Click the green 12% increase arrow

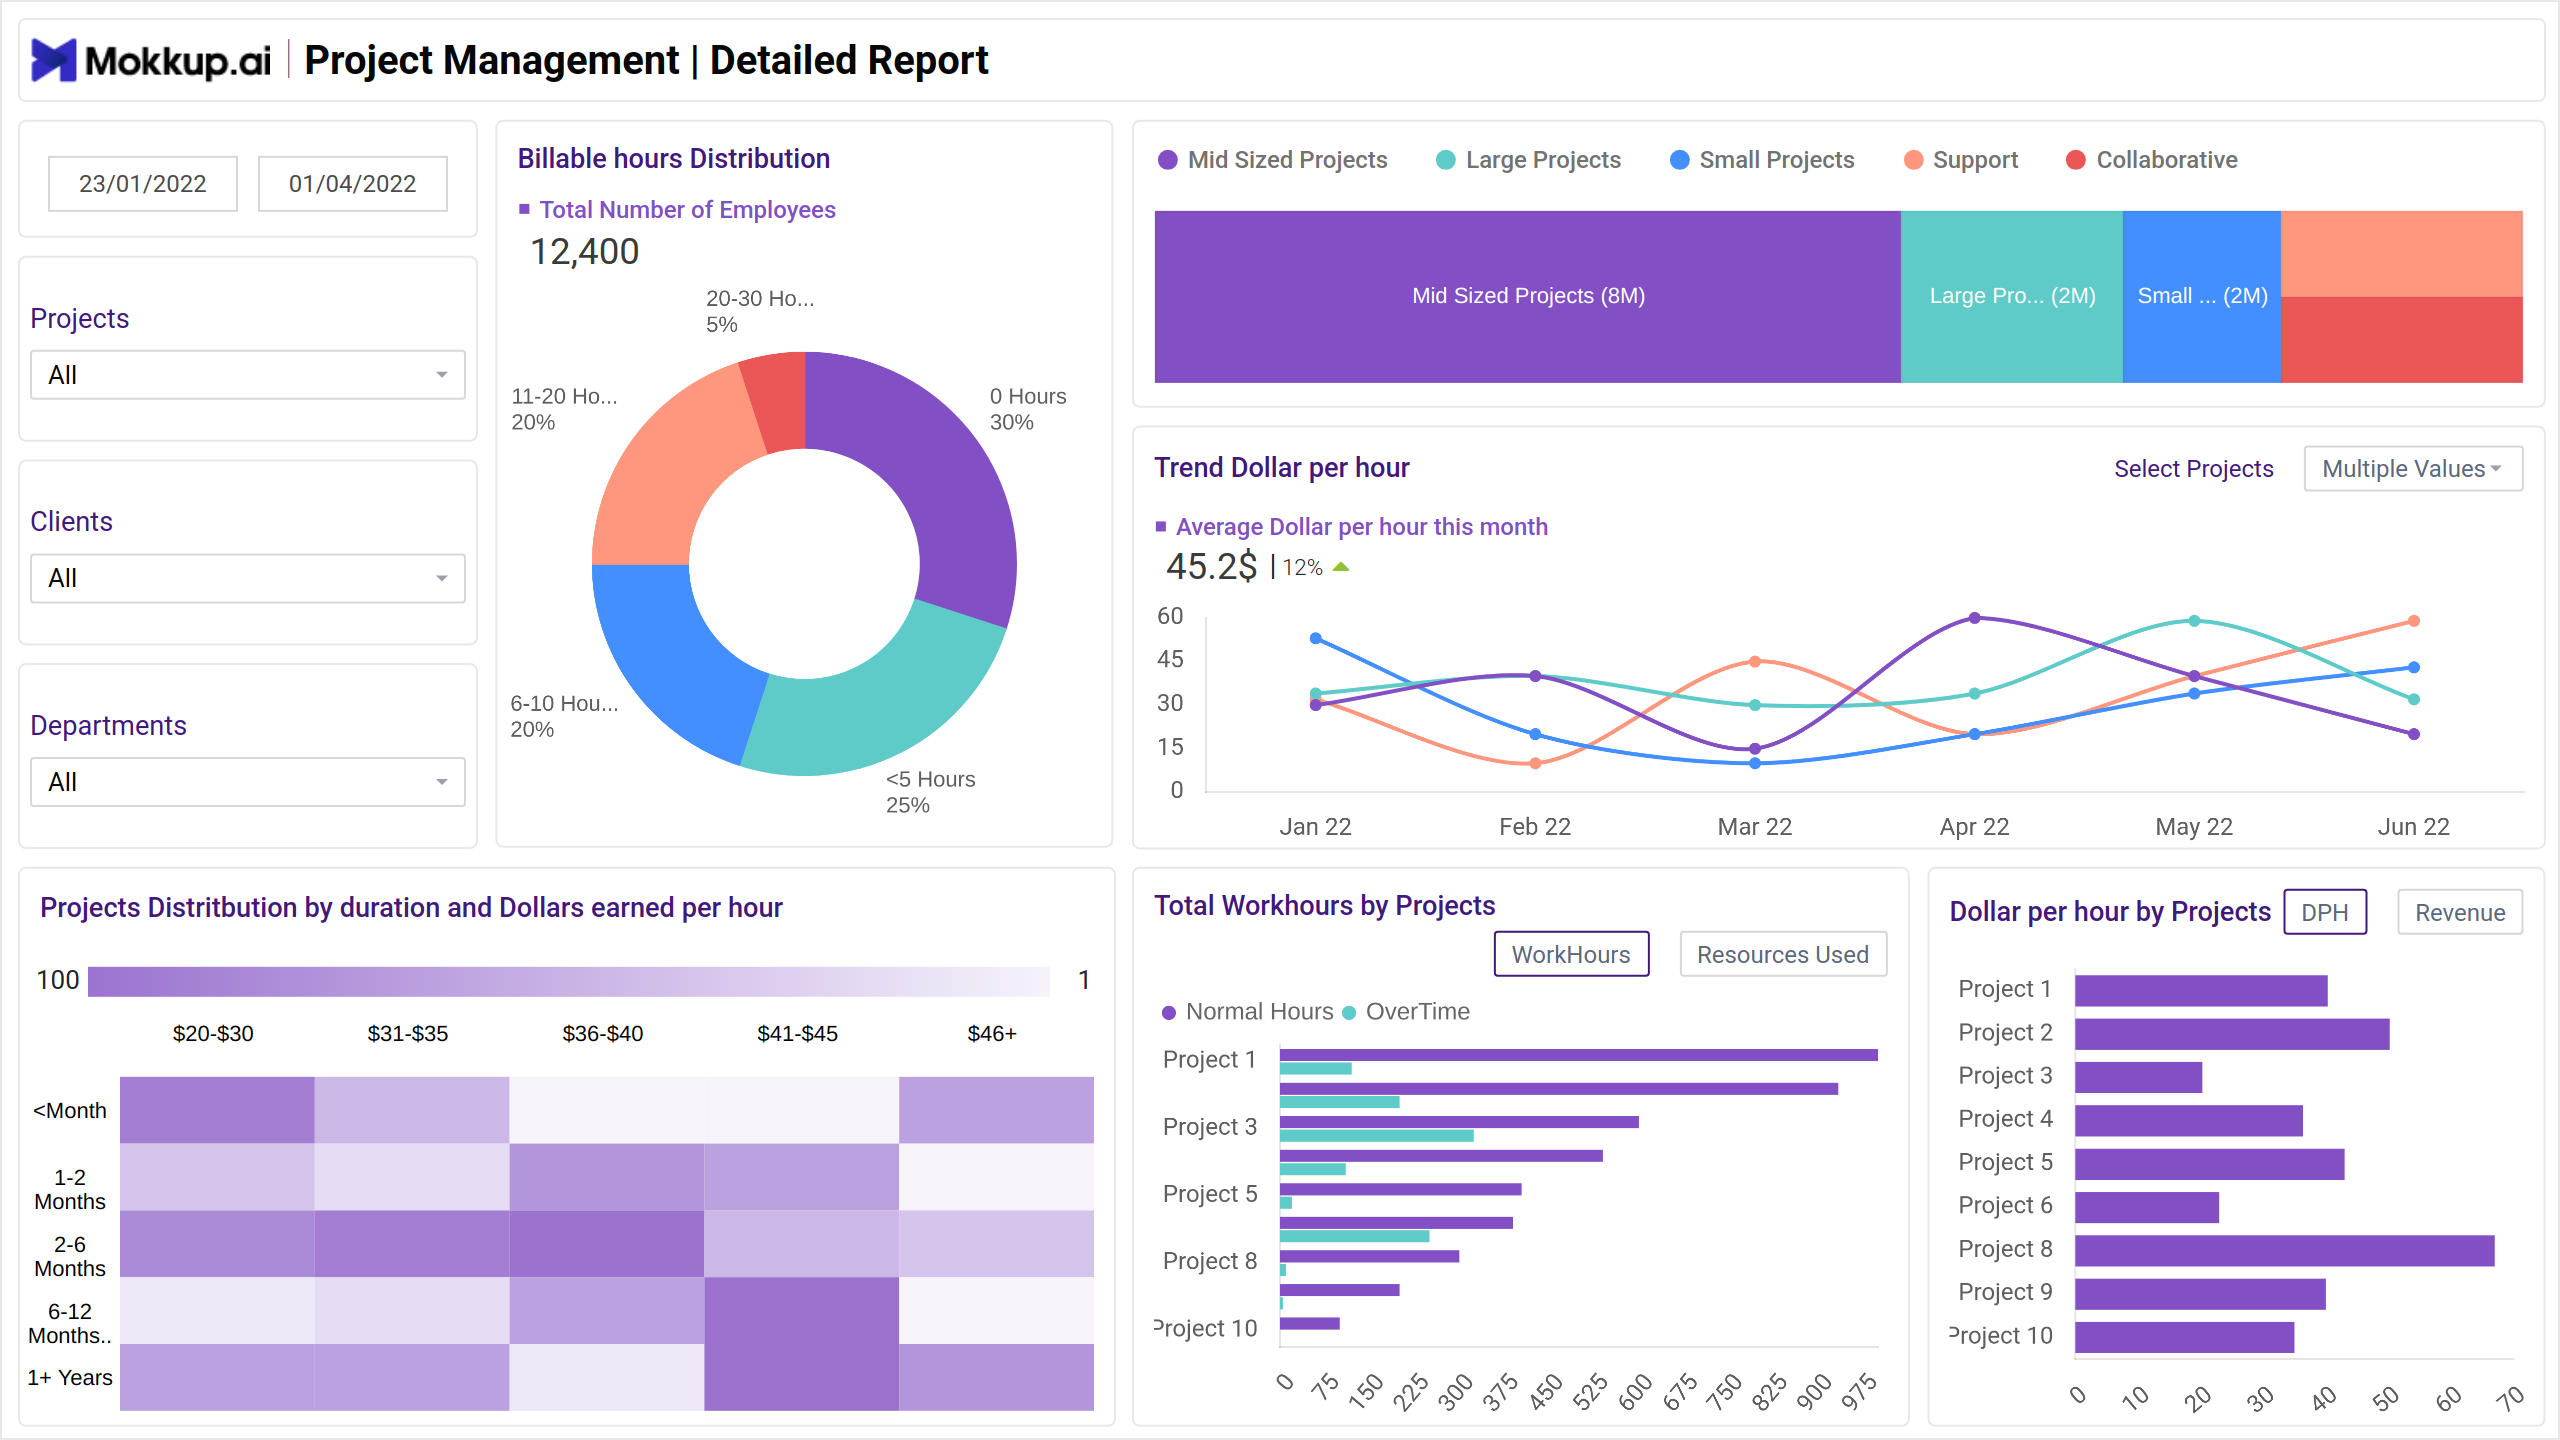[1341, 567]
